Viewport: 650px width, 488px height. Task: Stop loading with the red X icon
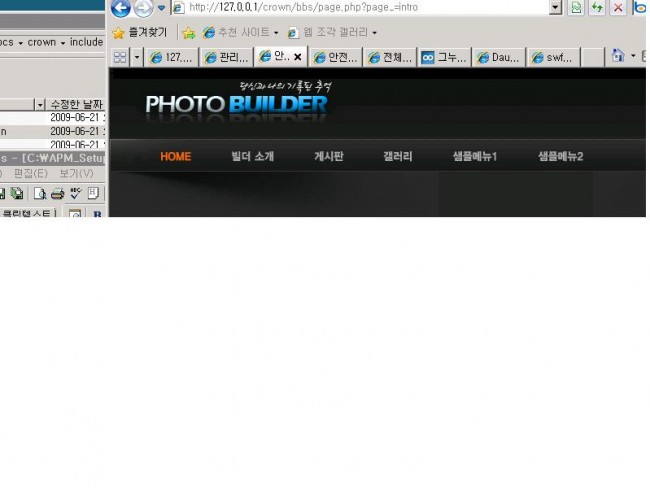tap(618, 7)
